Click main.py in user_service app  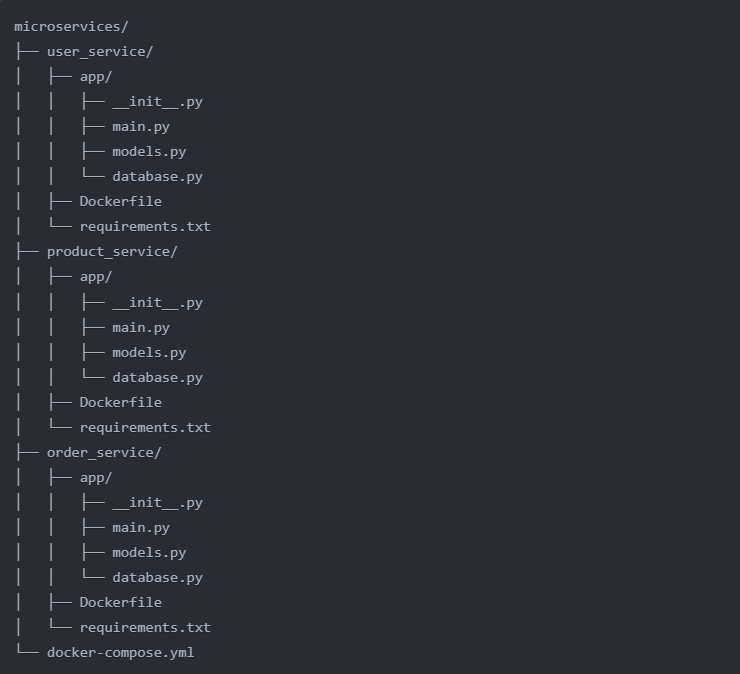click(x=141, y=127)
